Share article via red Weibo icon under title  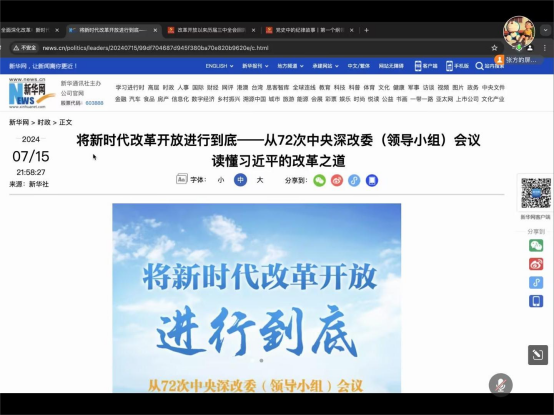pos(337,180)
